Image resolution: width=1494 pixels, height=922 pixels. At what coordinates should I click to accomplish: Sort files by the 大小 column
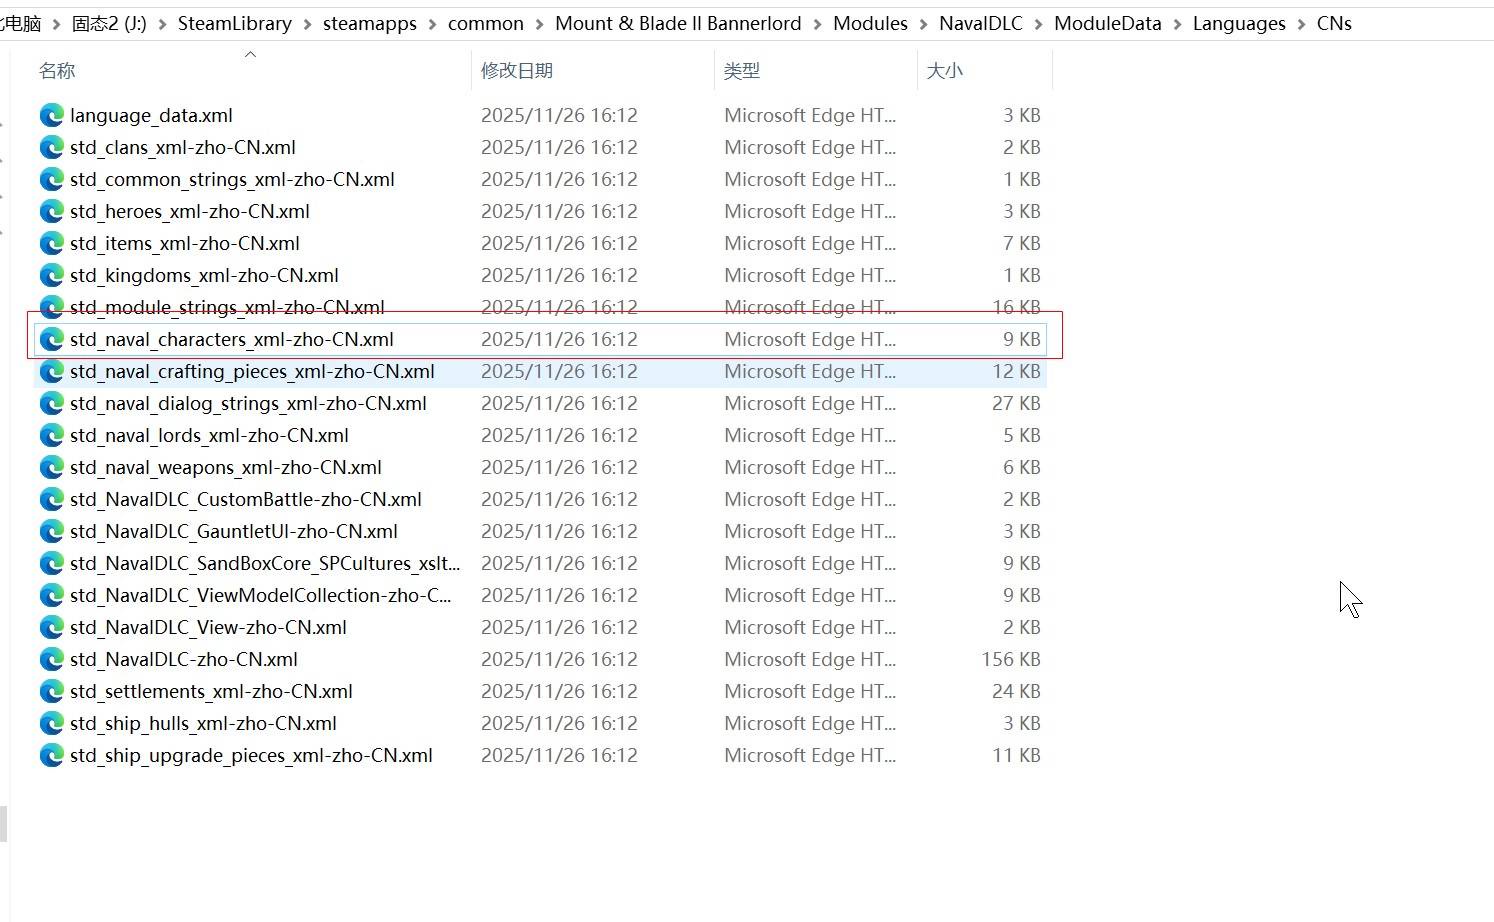pos(944,71)
